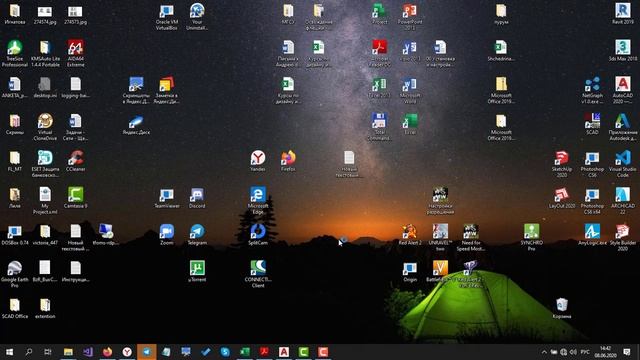640x360 pixels.
Task: Select the Discord desktop shortcut
Action: coord(197,198)
